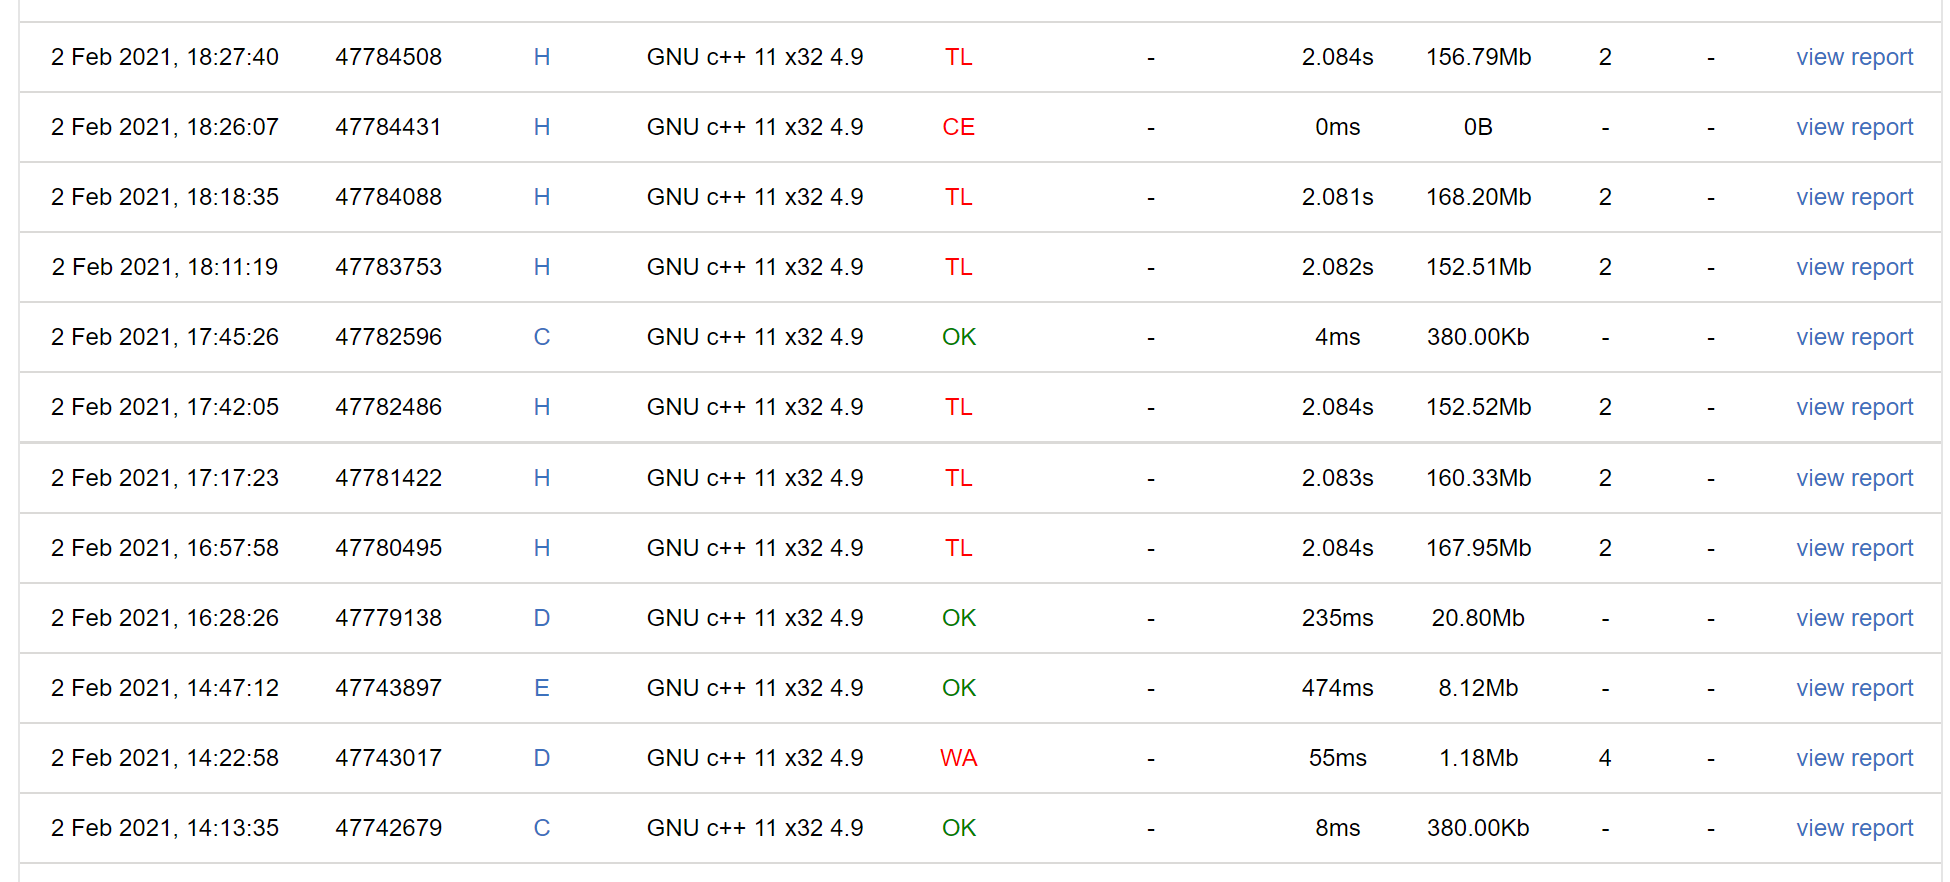Click view report for submission 47784088
The width and height of the screenshot is (1950, 882).
coord(1854,197)
